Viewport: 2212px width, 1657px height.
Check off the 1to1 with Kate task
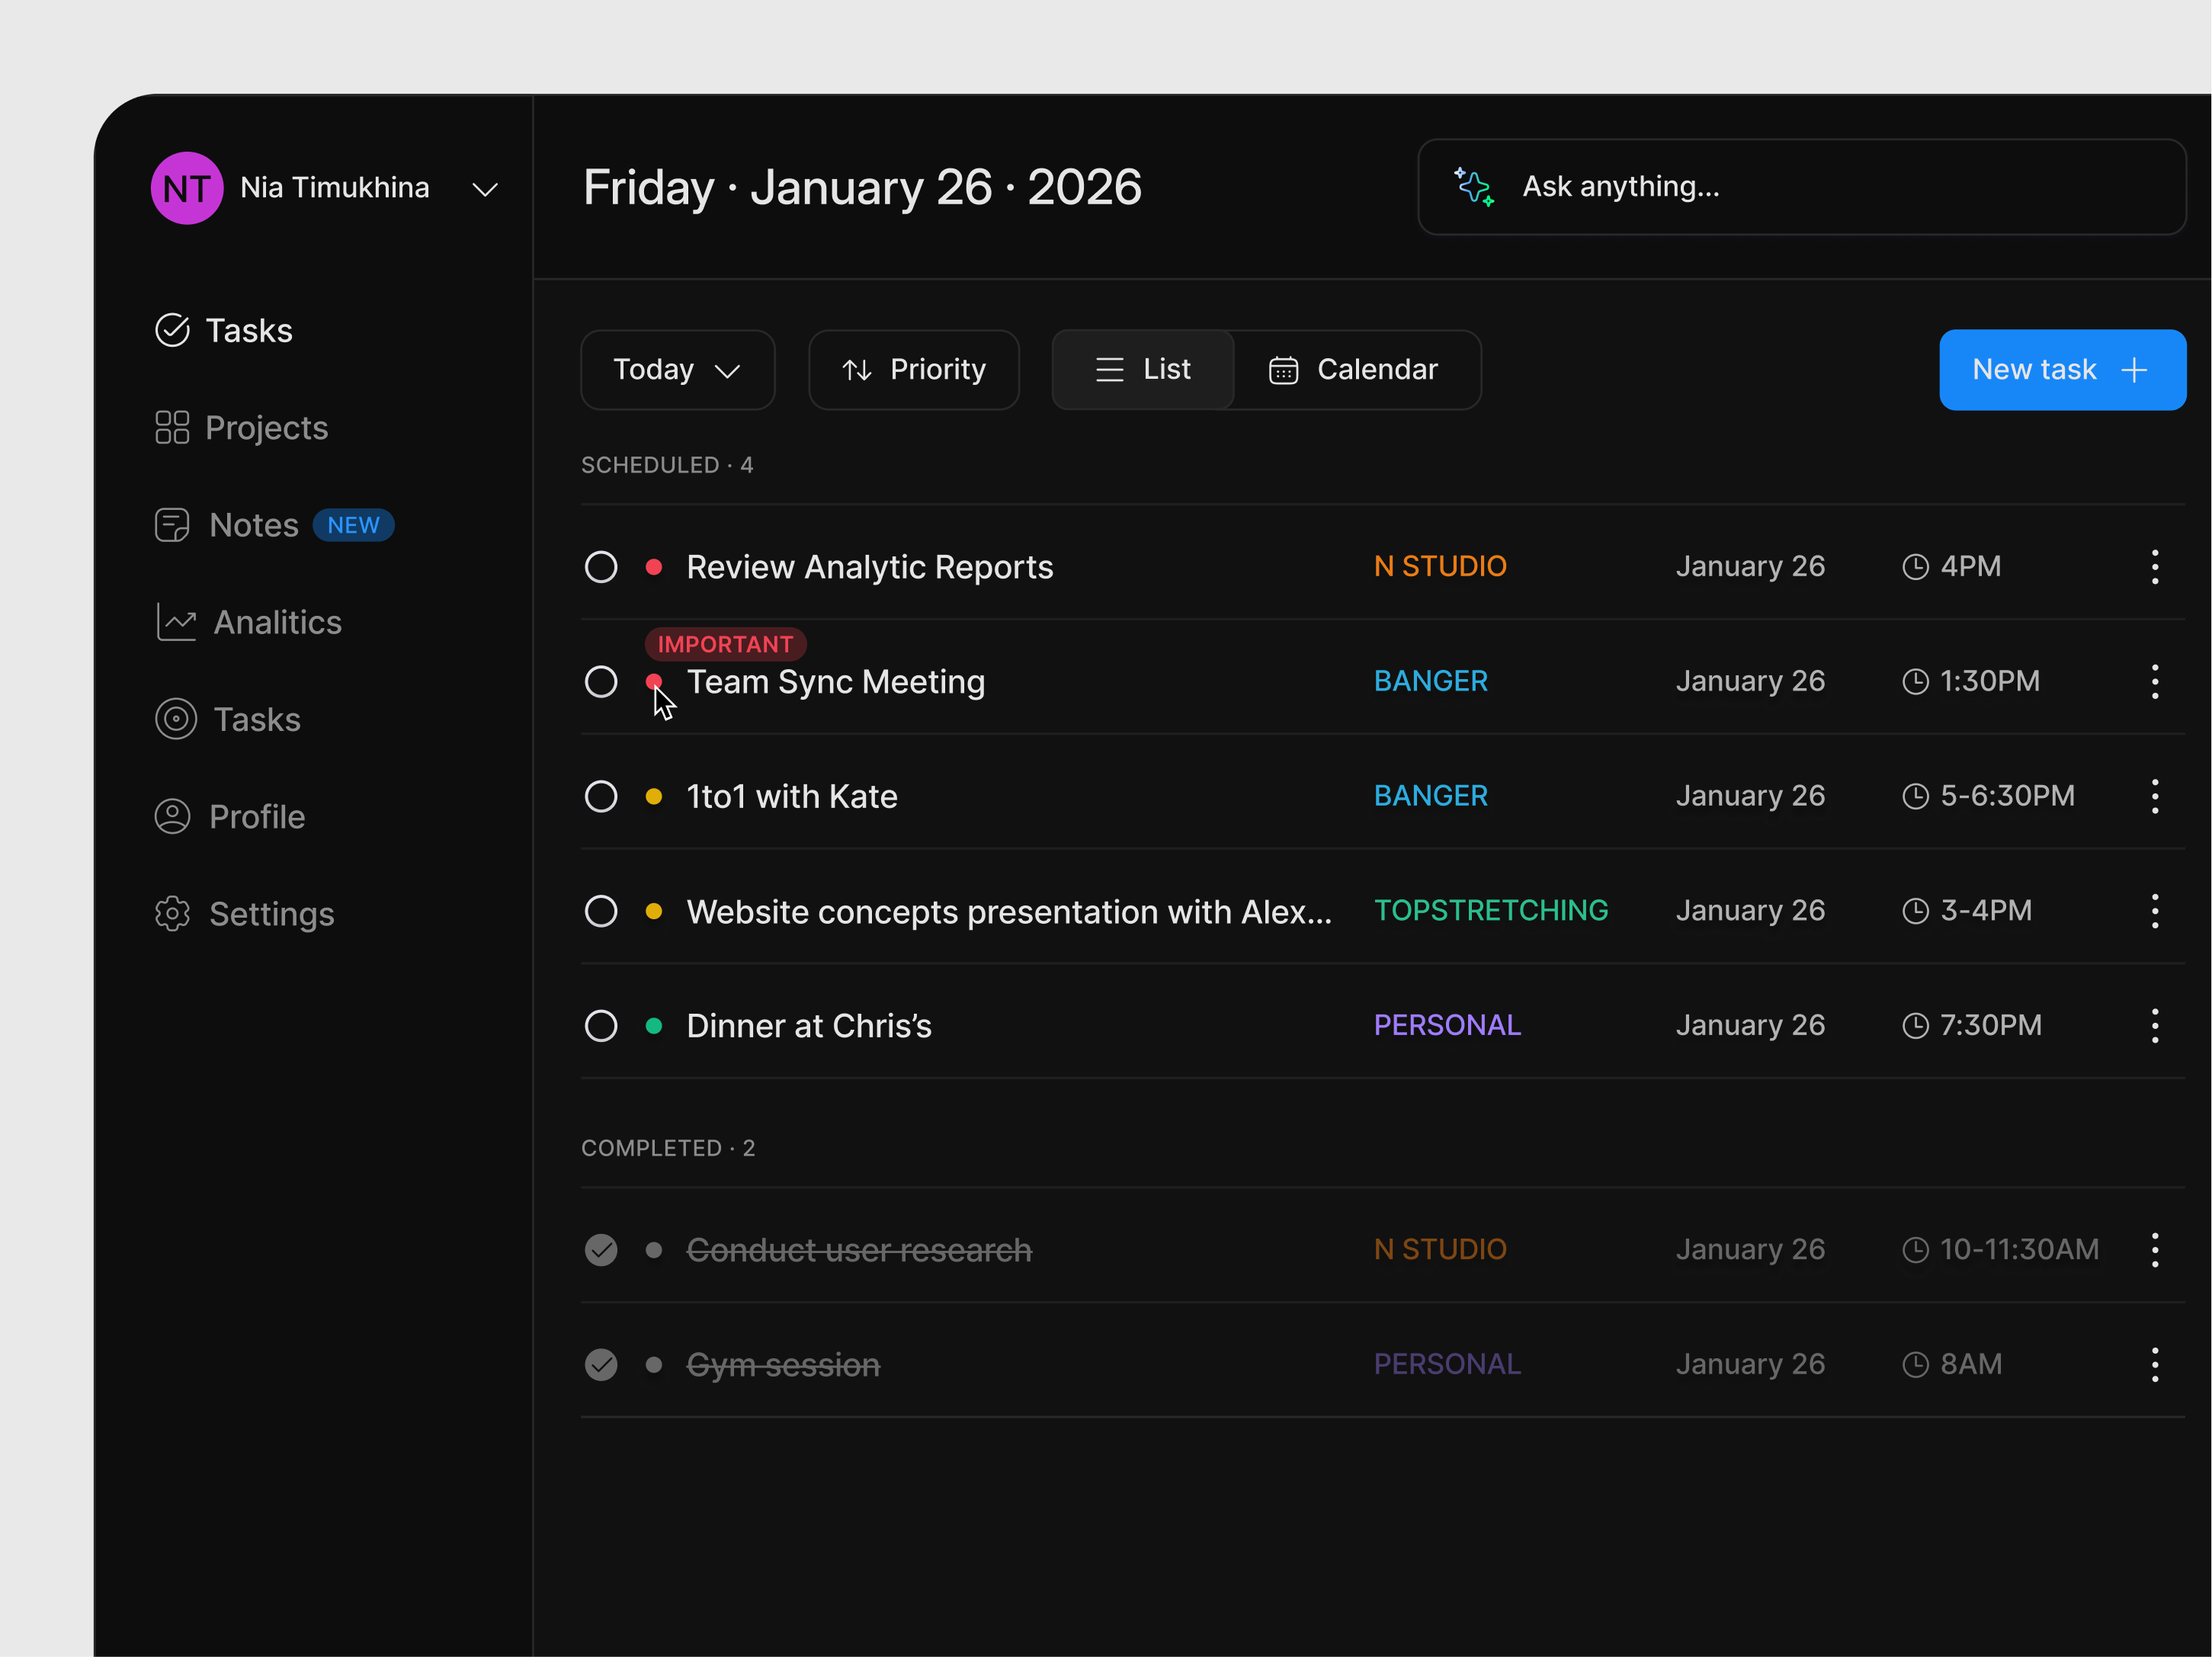click(601, 795)
